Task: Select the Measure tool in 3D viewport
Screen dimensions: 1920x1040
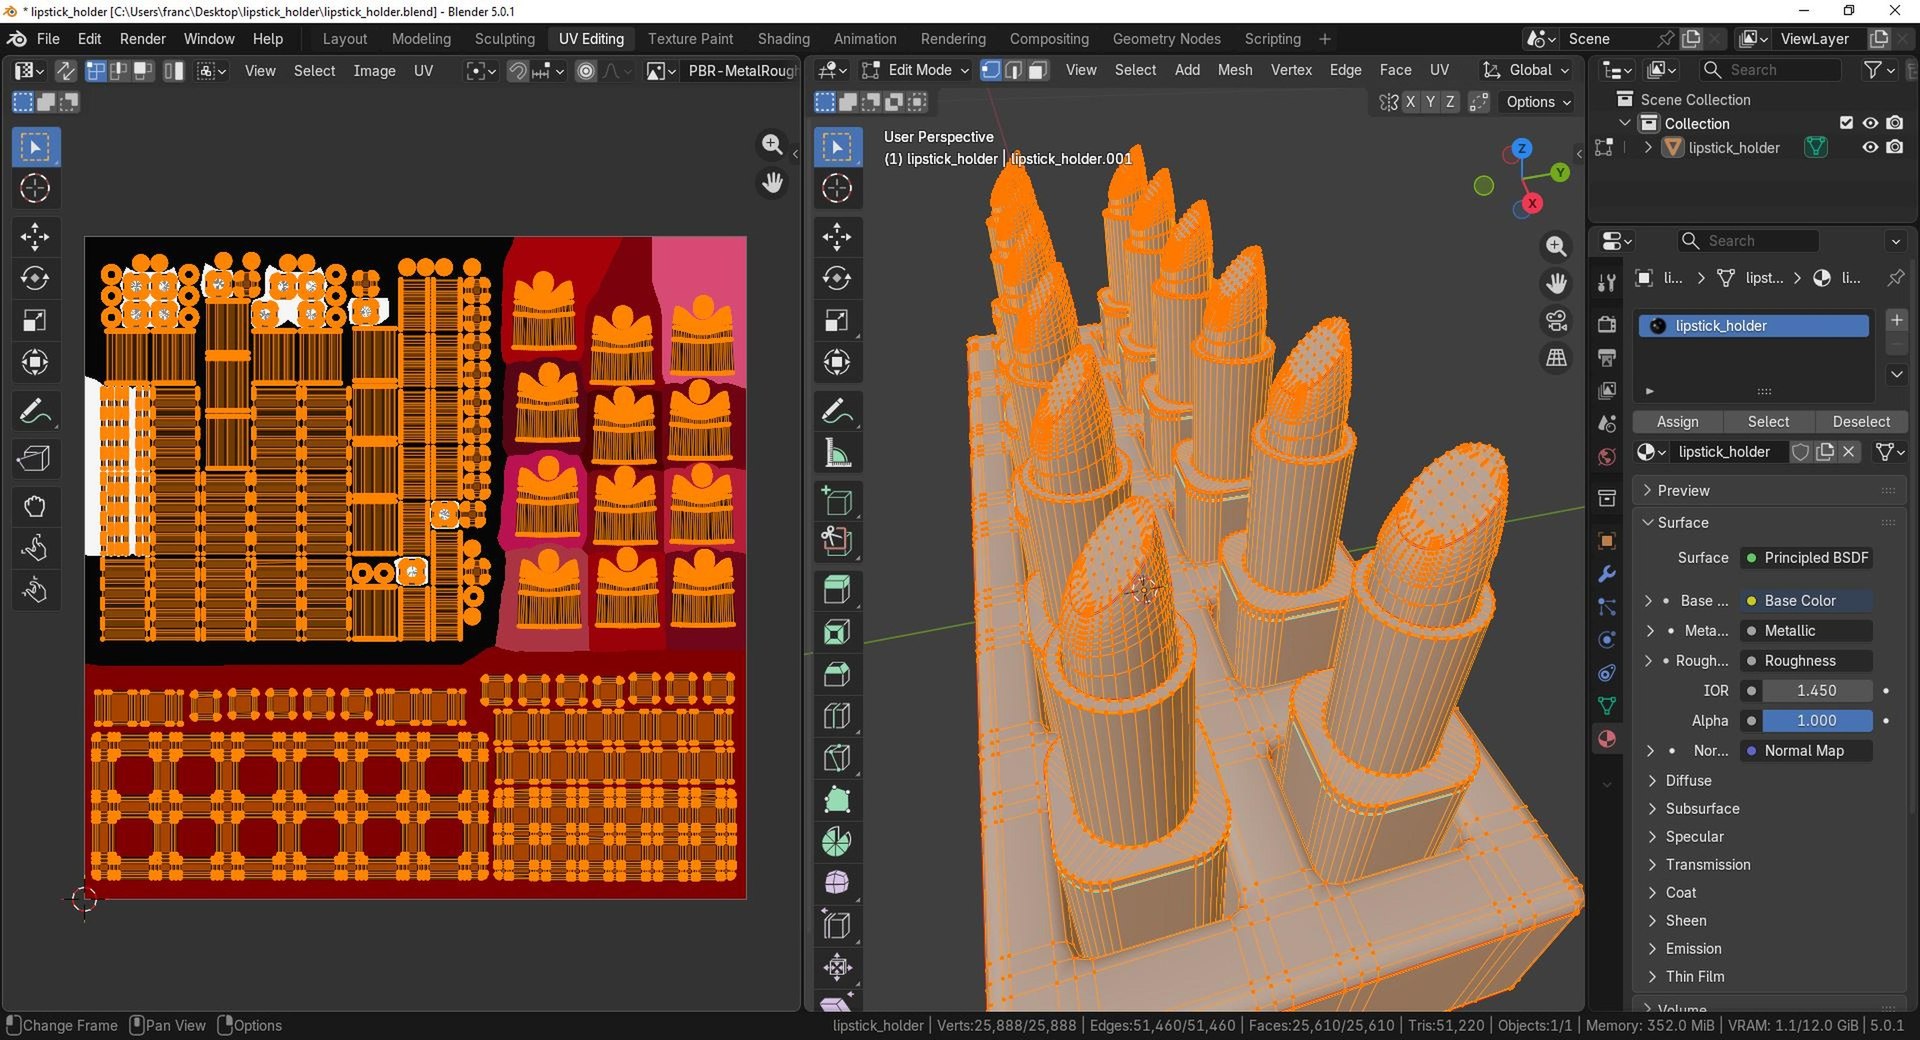Action: pyautogui.click(x=837, y=453)
